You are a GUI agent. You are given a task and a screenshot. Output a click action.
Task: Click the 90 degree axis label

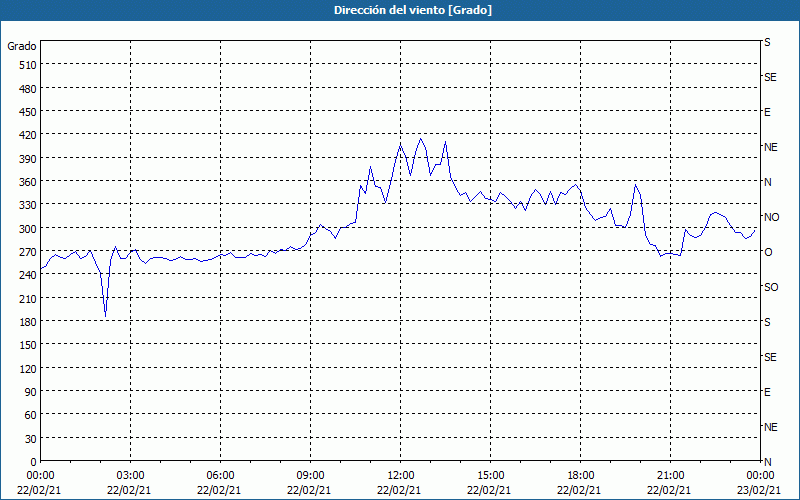point(31,392)
